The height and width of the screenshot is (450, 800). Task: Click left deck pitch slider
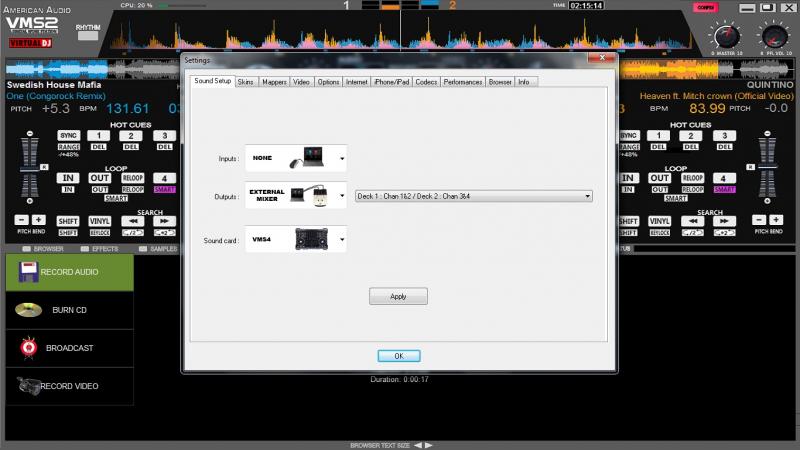(30, 167)
